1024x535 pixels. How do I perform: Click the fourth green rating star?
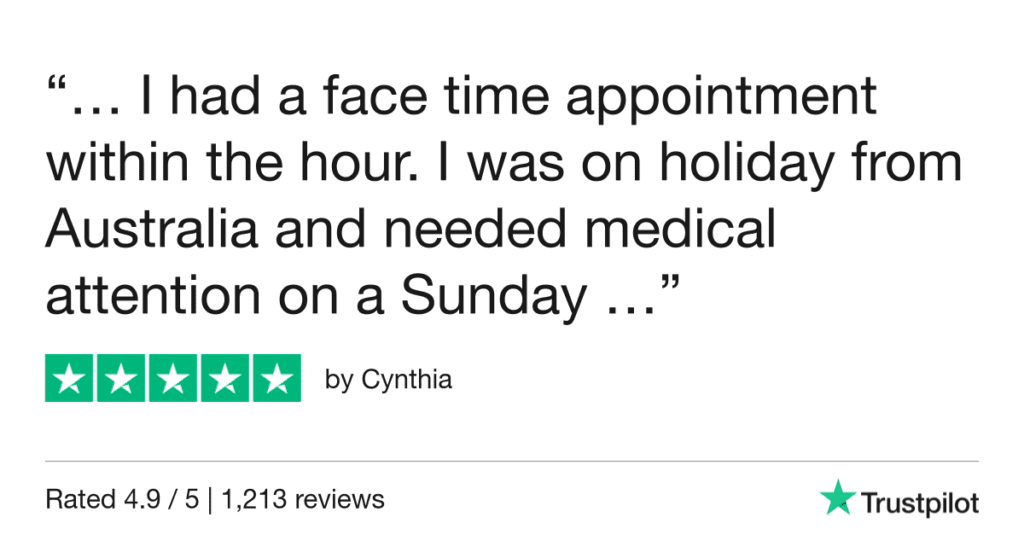(224, 379)
